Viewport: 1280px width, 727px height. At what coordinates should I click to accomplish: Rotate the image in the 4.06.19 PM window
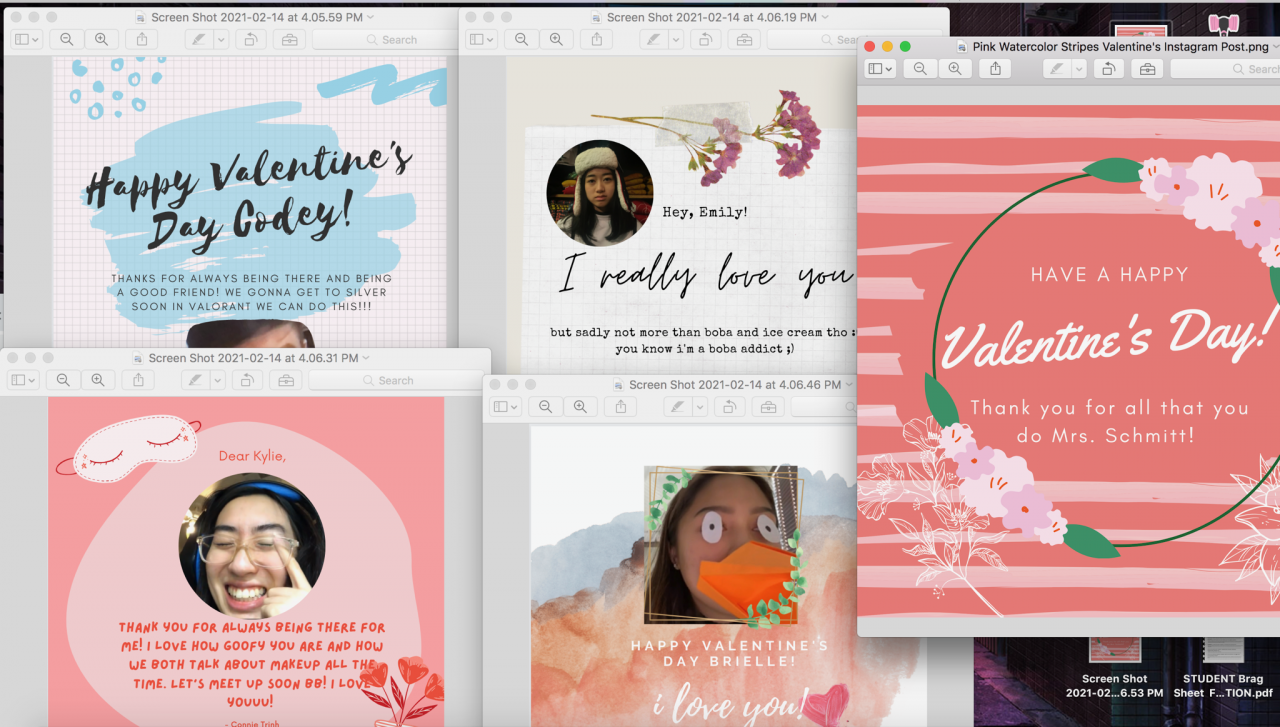(x=705, y=40)
